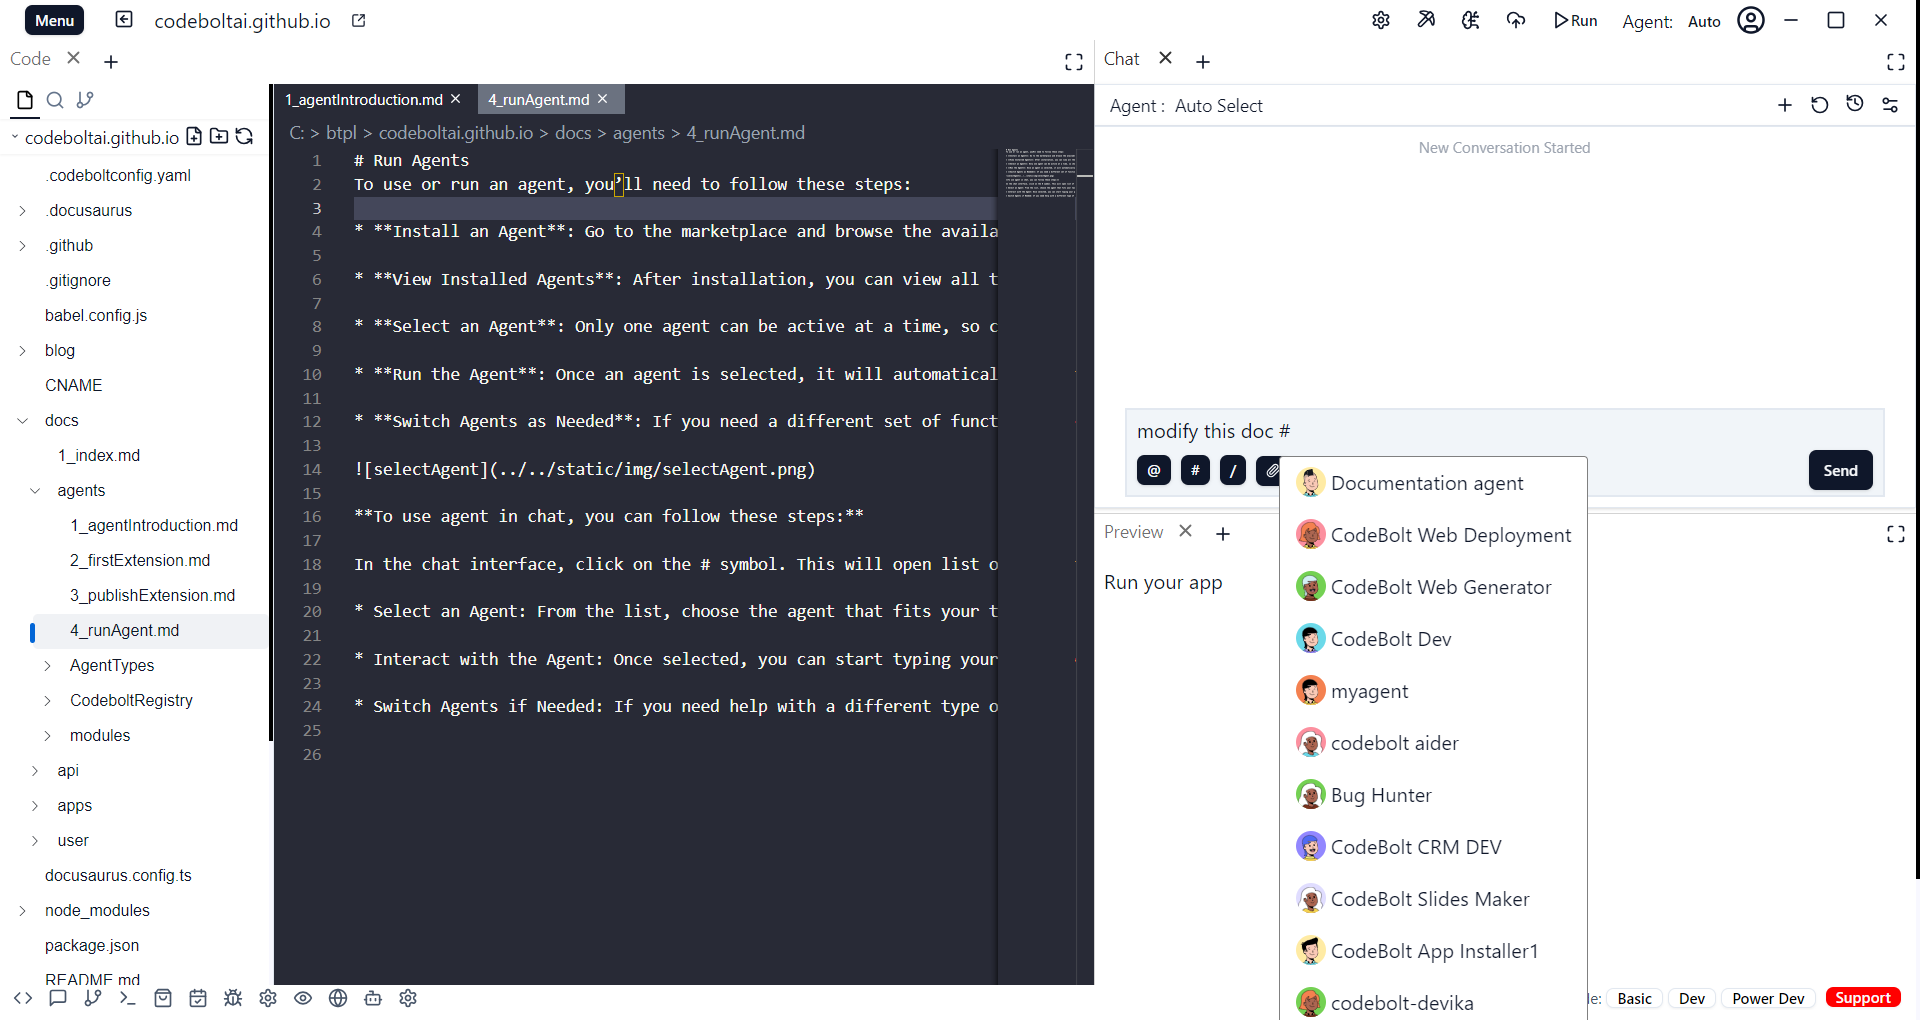The height and width of the screenshot is (1020, 1920).
Task: Start new conversation with plus in Agent row
Action: pyautogui.click(x=1785, y=105)
